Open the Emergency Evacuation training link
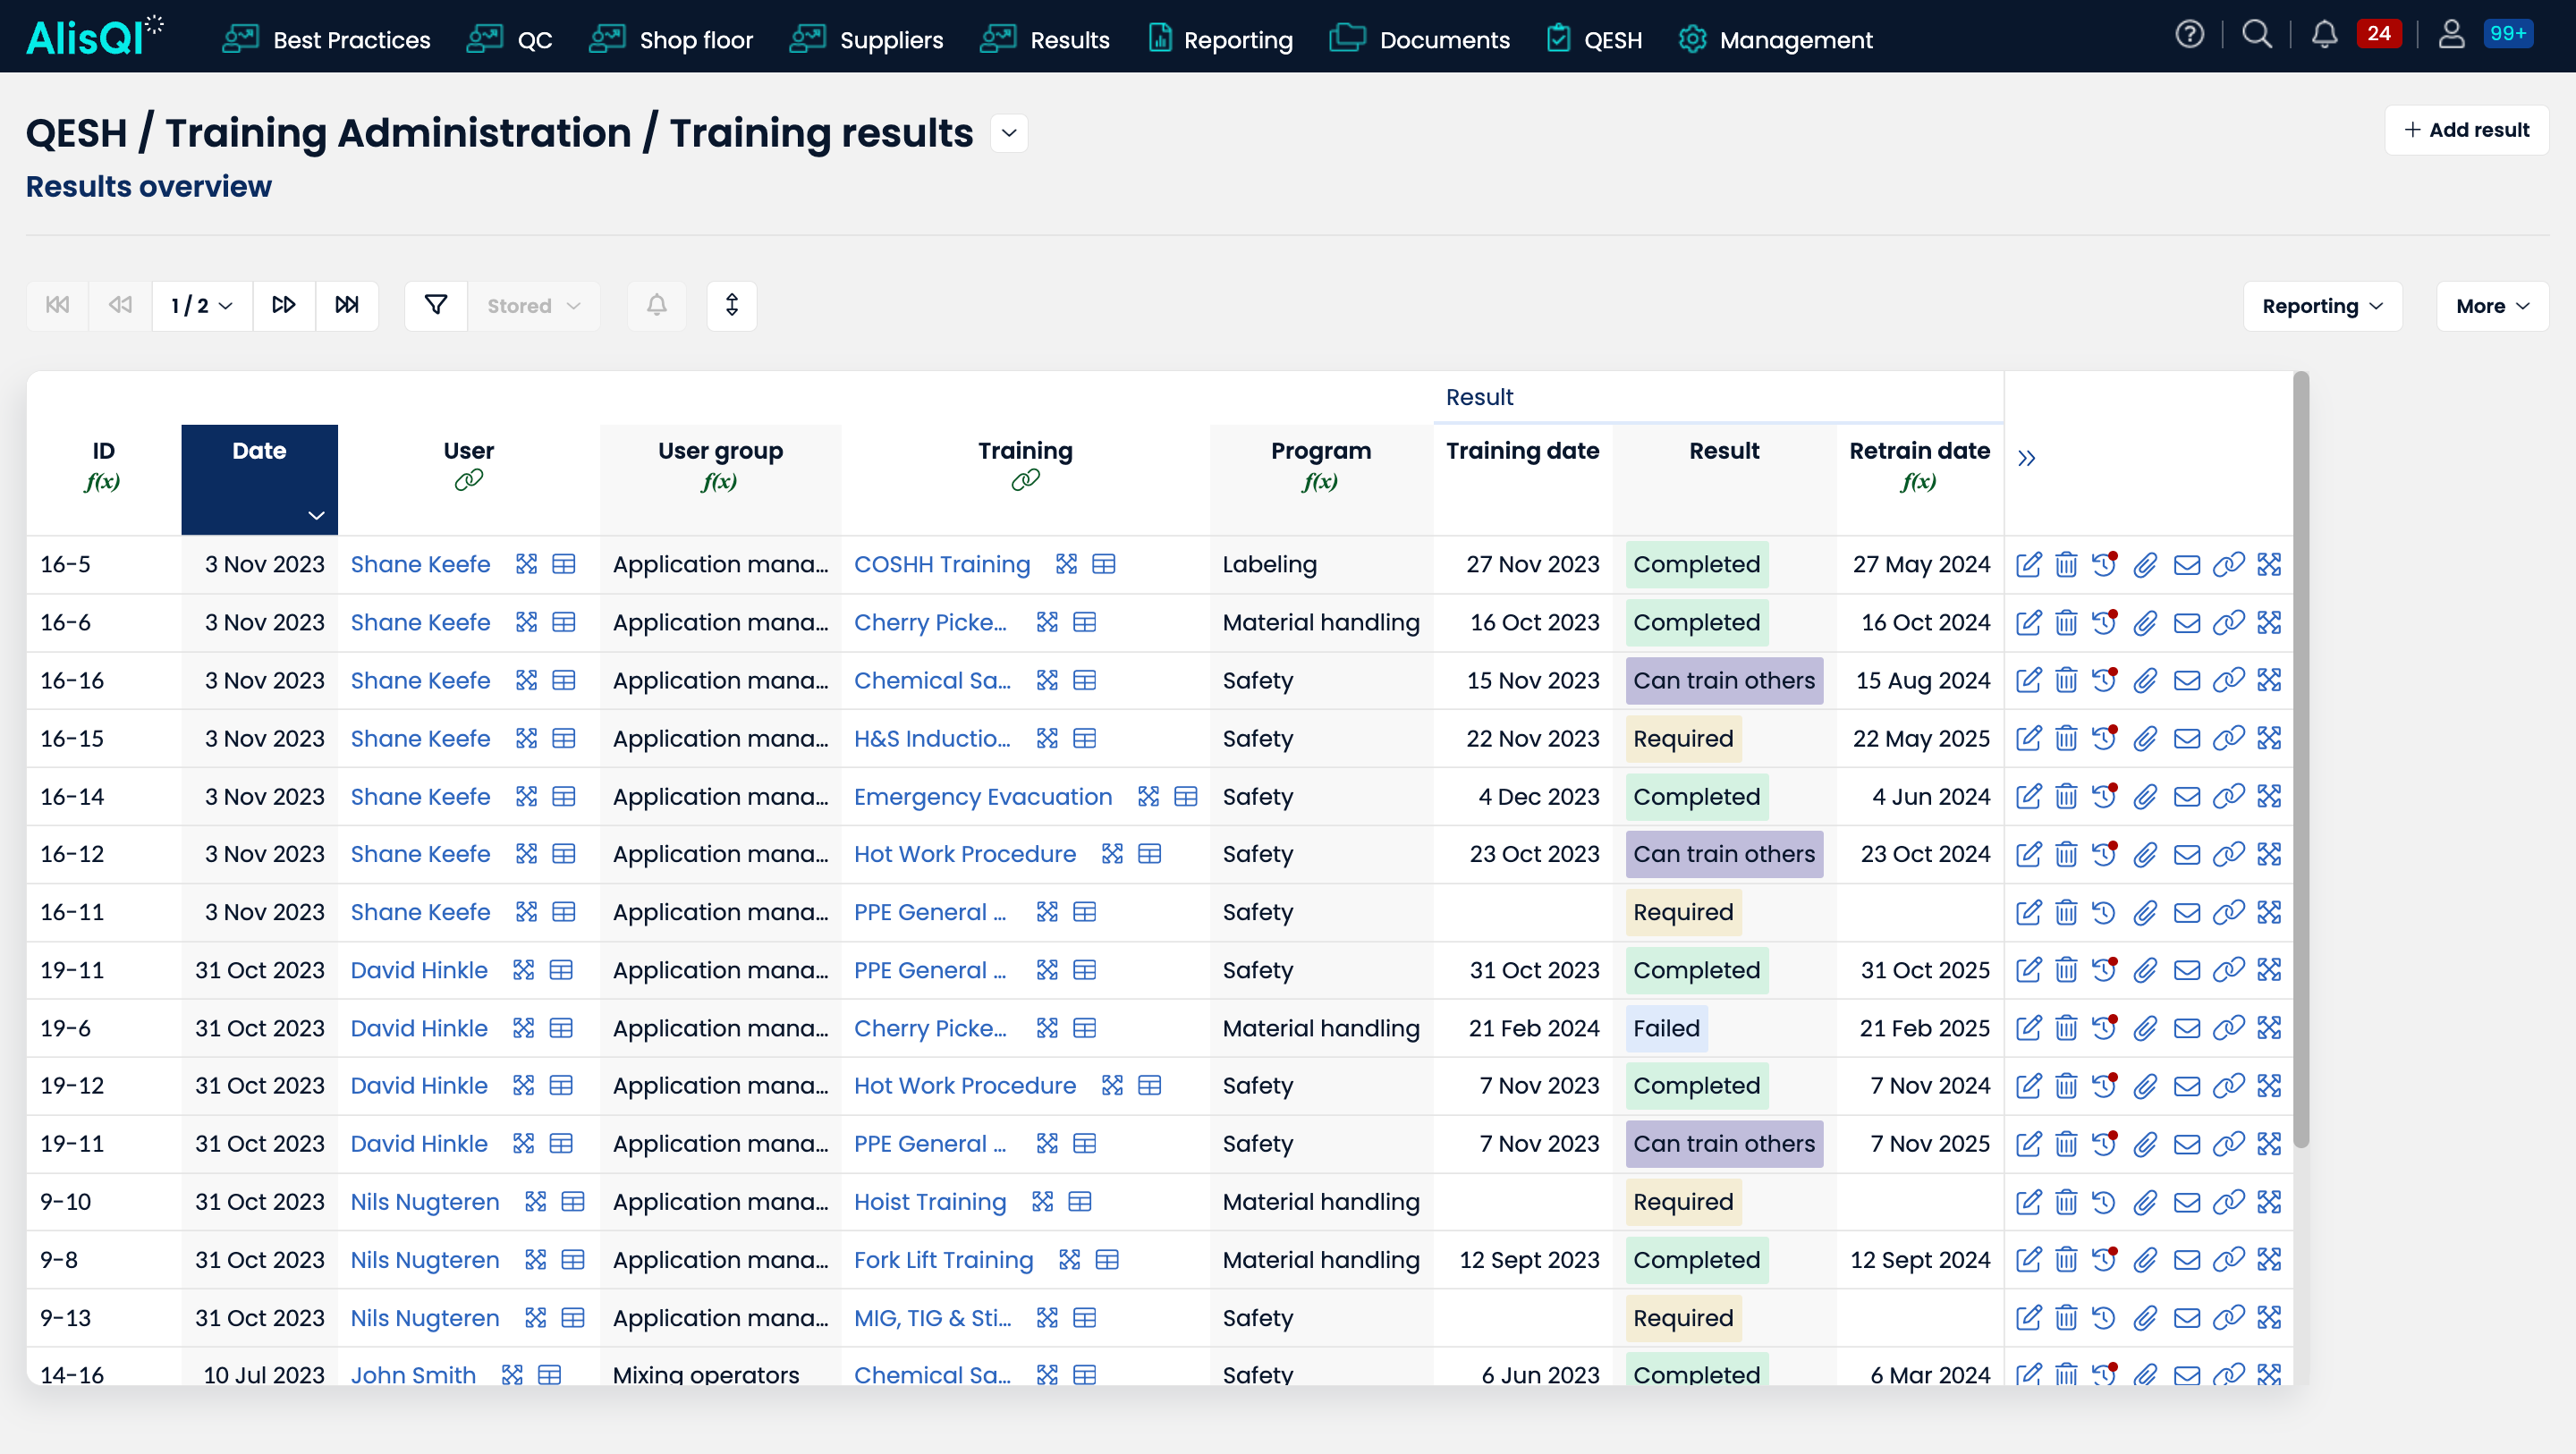The height and width of the screenshot is (1454, 2576). tap(983, 797)
